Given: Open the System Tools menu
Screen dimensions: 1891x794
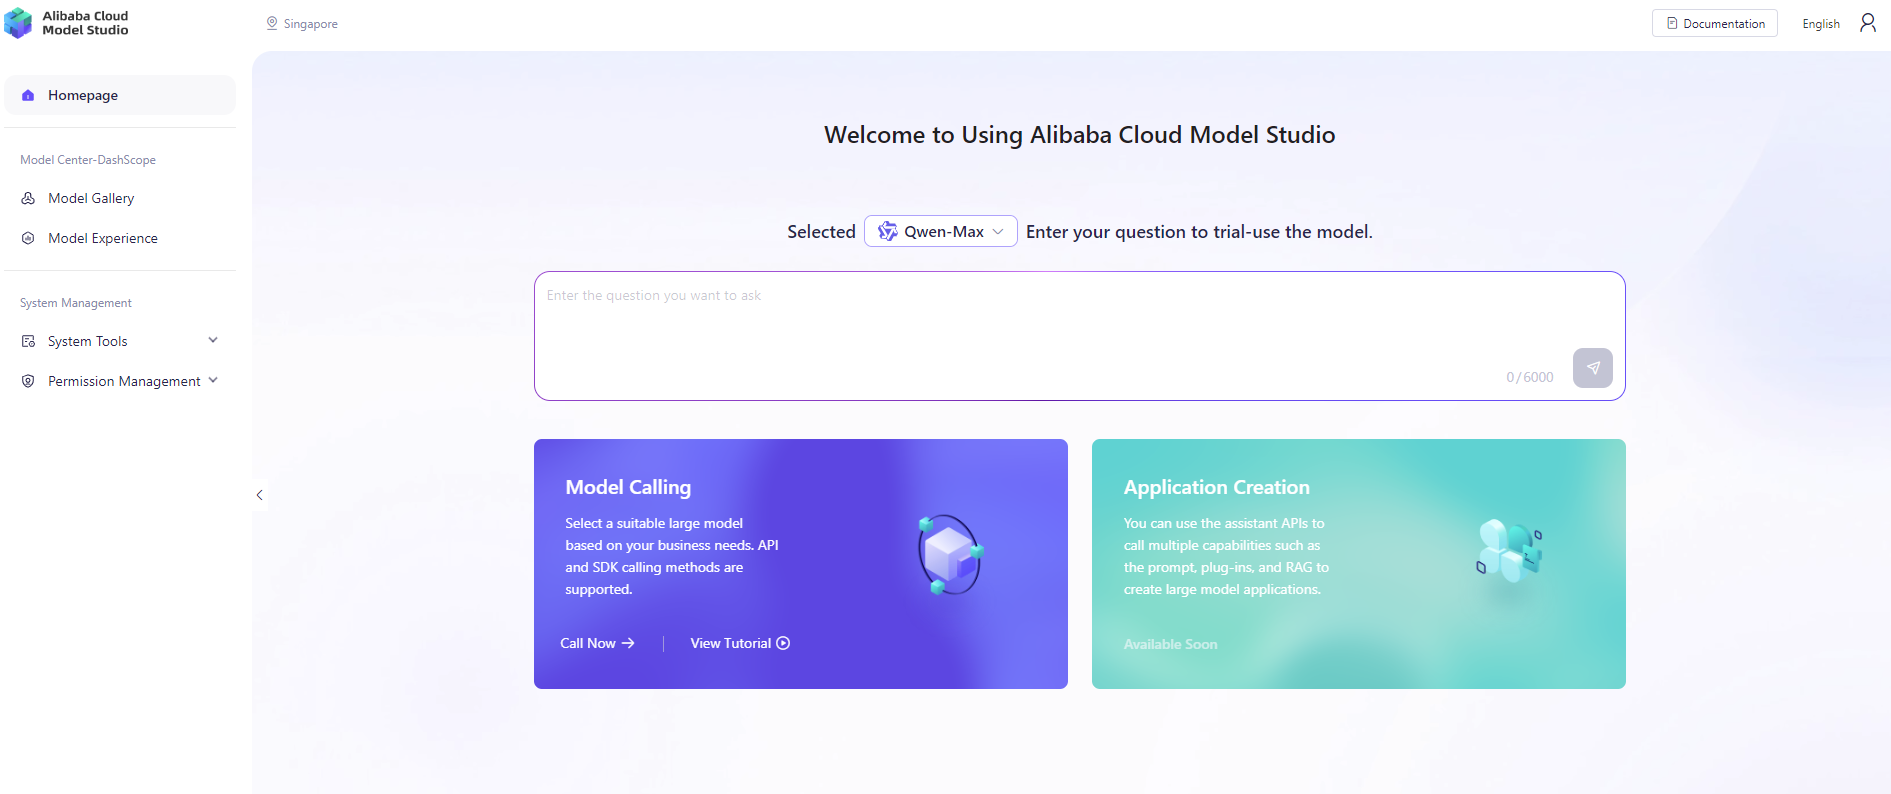Looking at the screenshot, I should (x=120, y=341).
